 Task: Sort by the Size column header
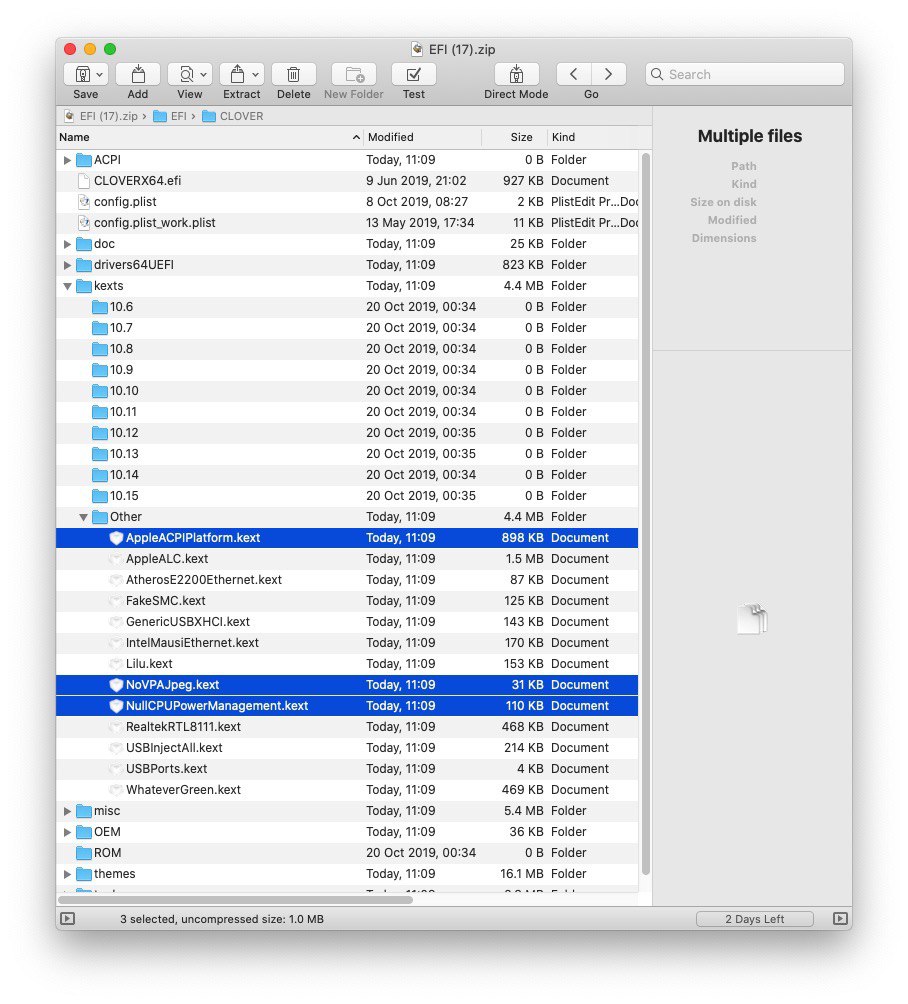tap(514, 137)
